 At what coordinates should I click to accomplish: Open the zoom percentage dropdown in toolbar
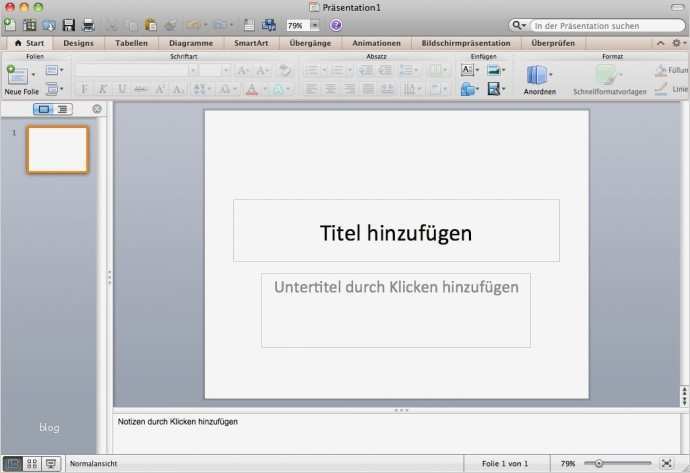tap(315, 26)
